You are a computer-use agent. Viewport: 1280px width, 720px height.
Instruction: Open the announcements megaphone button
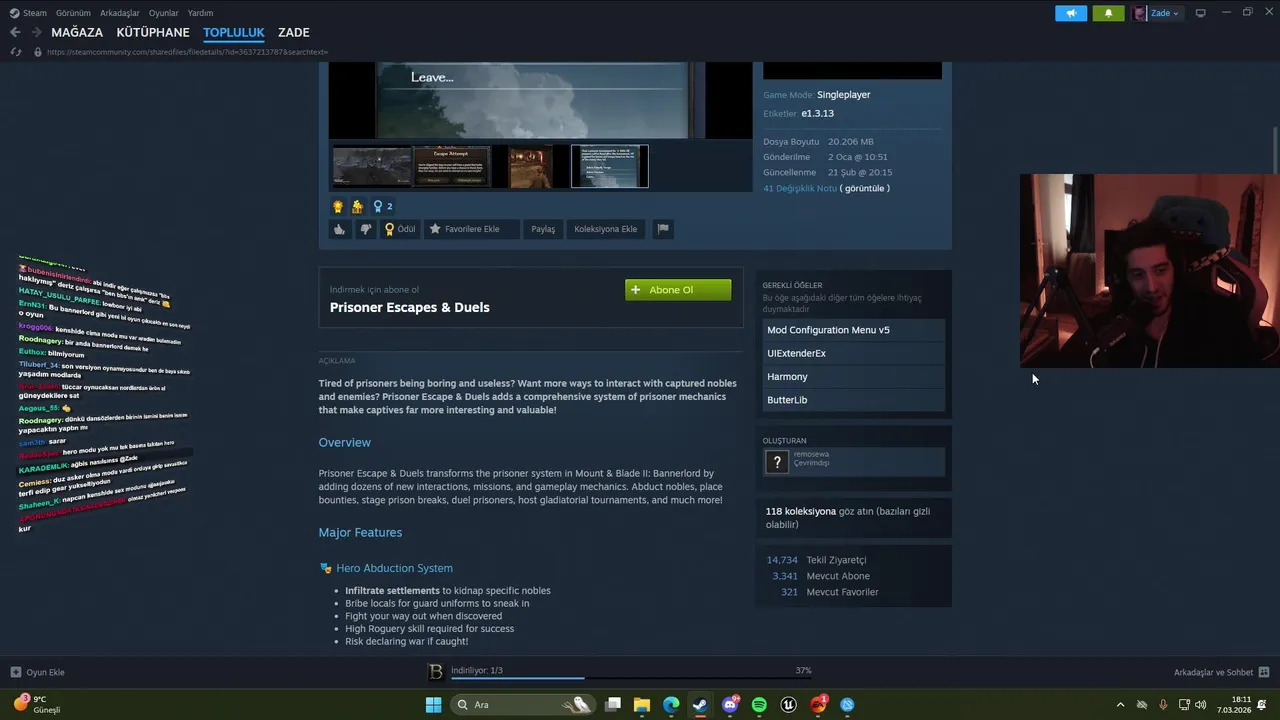1070,13
